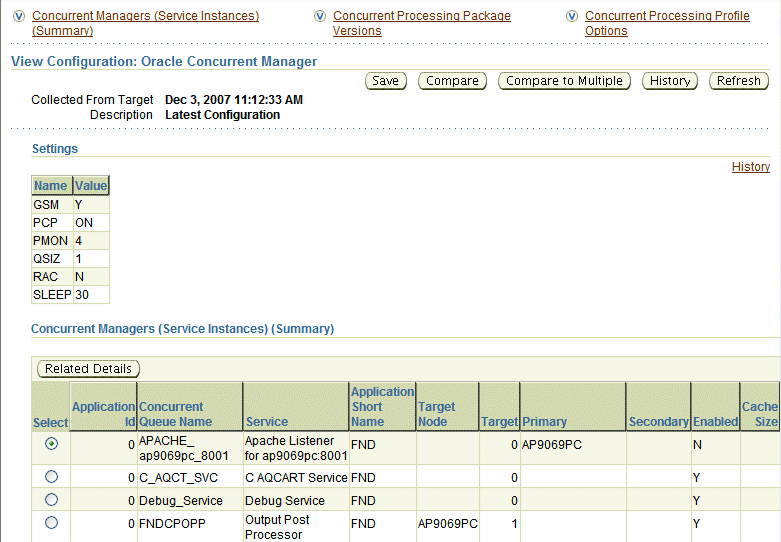Click the History button next to Refresh
Image resolution: width=781 pixels, height=542 pixels.
pos(670,81)
